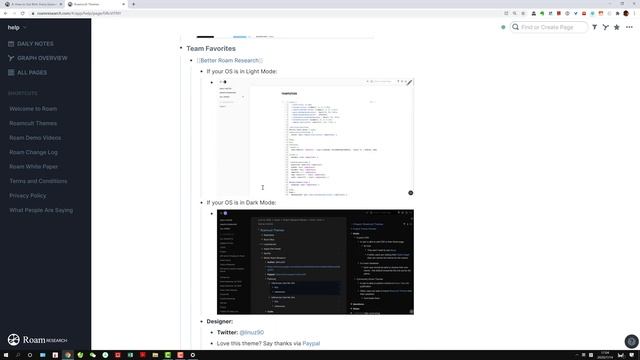Open a new browser tab

coord(133,4)
